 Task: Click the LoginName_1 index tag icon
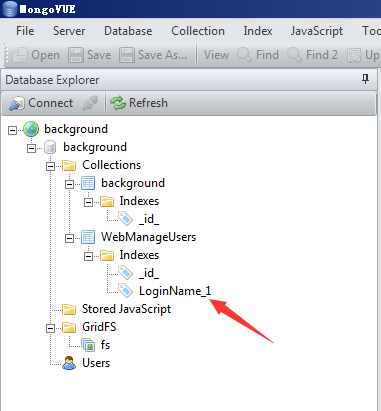(126, 291)
